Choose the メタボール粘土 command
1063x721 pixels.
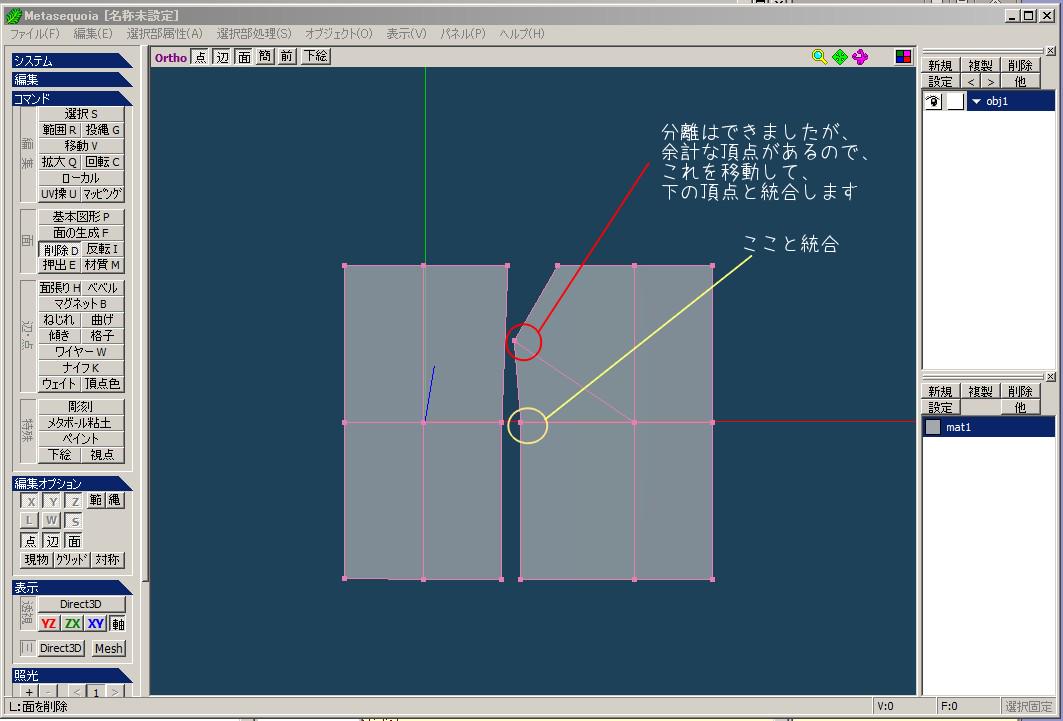81,423
